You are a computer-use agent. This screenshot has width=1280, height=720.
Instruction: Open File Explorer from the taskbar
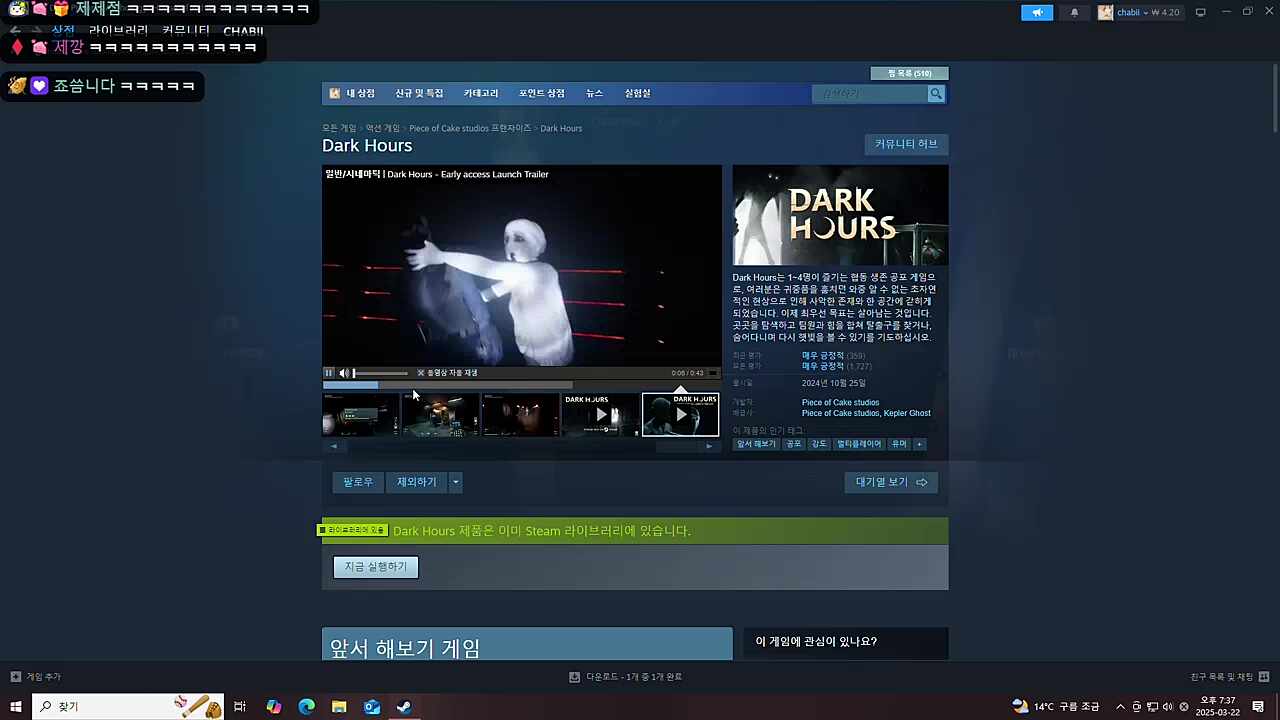[339, 707]
